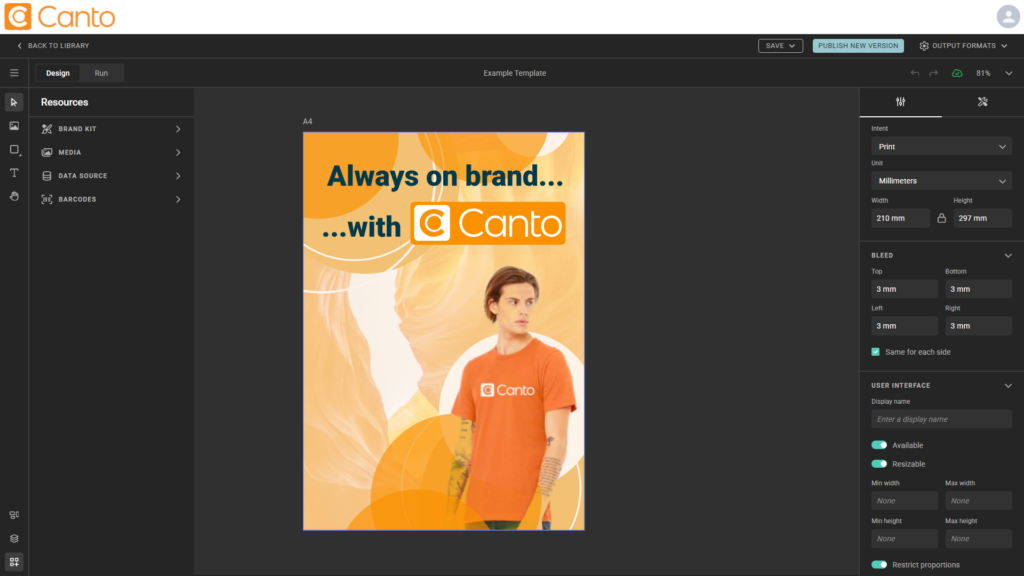Expand the Brand Kit resource
The height and width of the screenshot is (576, 1024).
(x=111, y=129)
